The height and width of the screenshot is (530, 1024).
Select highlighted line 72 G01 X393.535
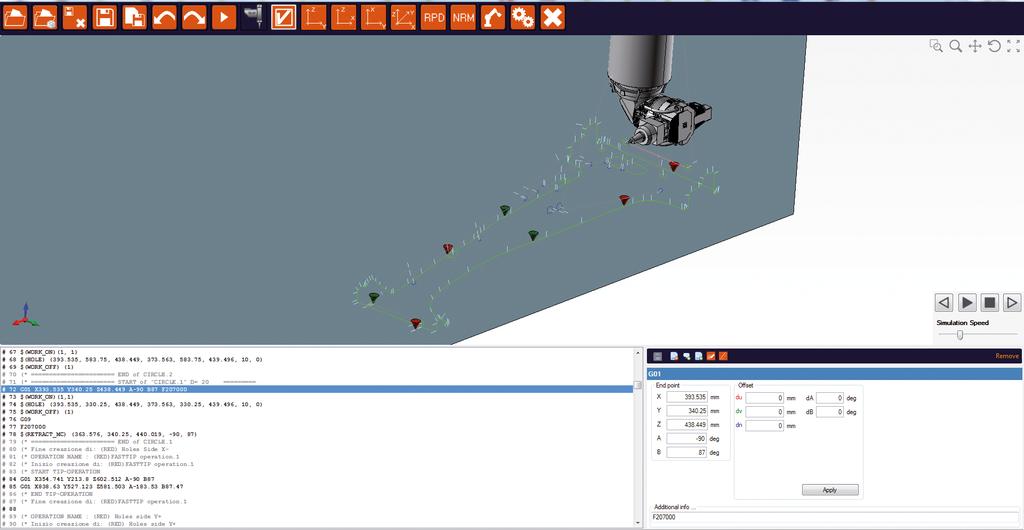pyautogui.click(x=317, y=389)
